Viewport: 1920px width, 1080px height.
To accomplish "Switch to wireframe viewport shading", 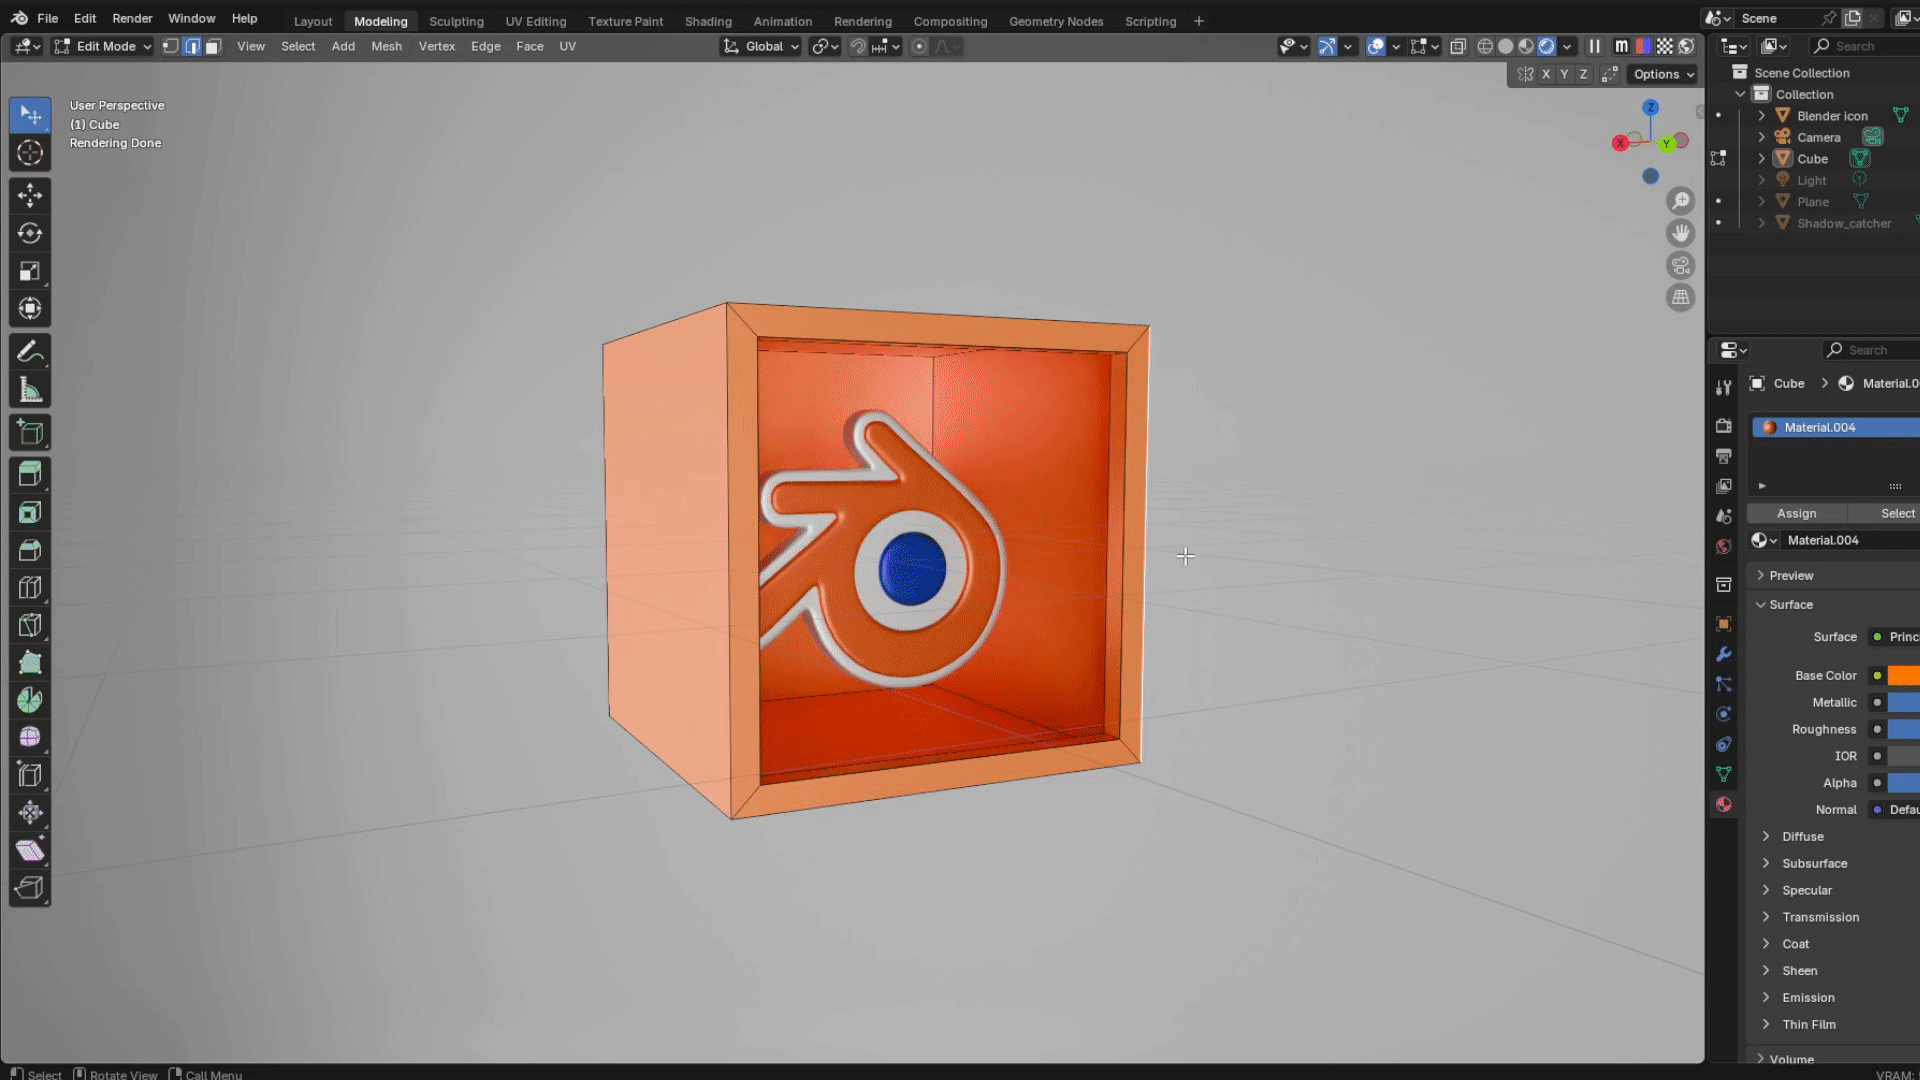I will [x=1485, y=46].
